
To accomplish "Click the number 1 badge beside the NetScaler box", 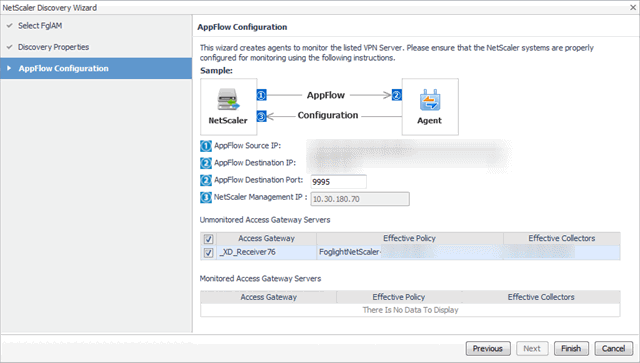I will coord(261,95).
